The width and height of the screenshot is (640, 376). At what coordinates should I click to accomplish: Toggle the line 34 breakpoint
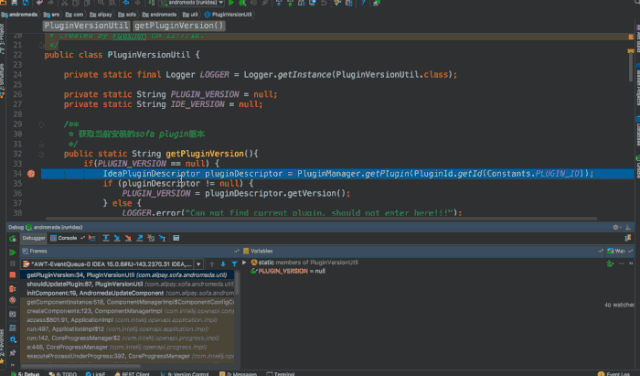pos(31,174)
